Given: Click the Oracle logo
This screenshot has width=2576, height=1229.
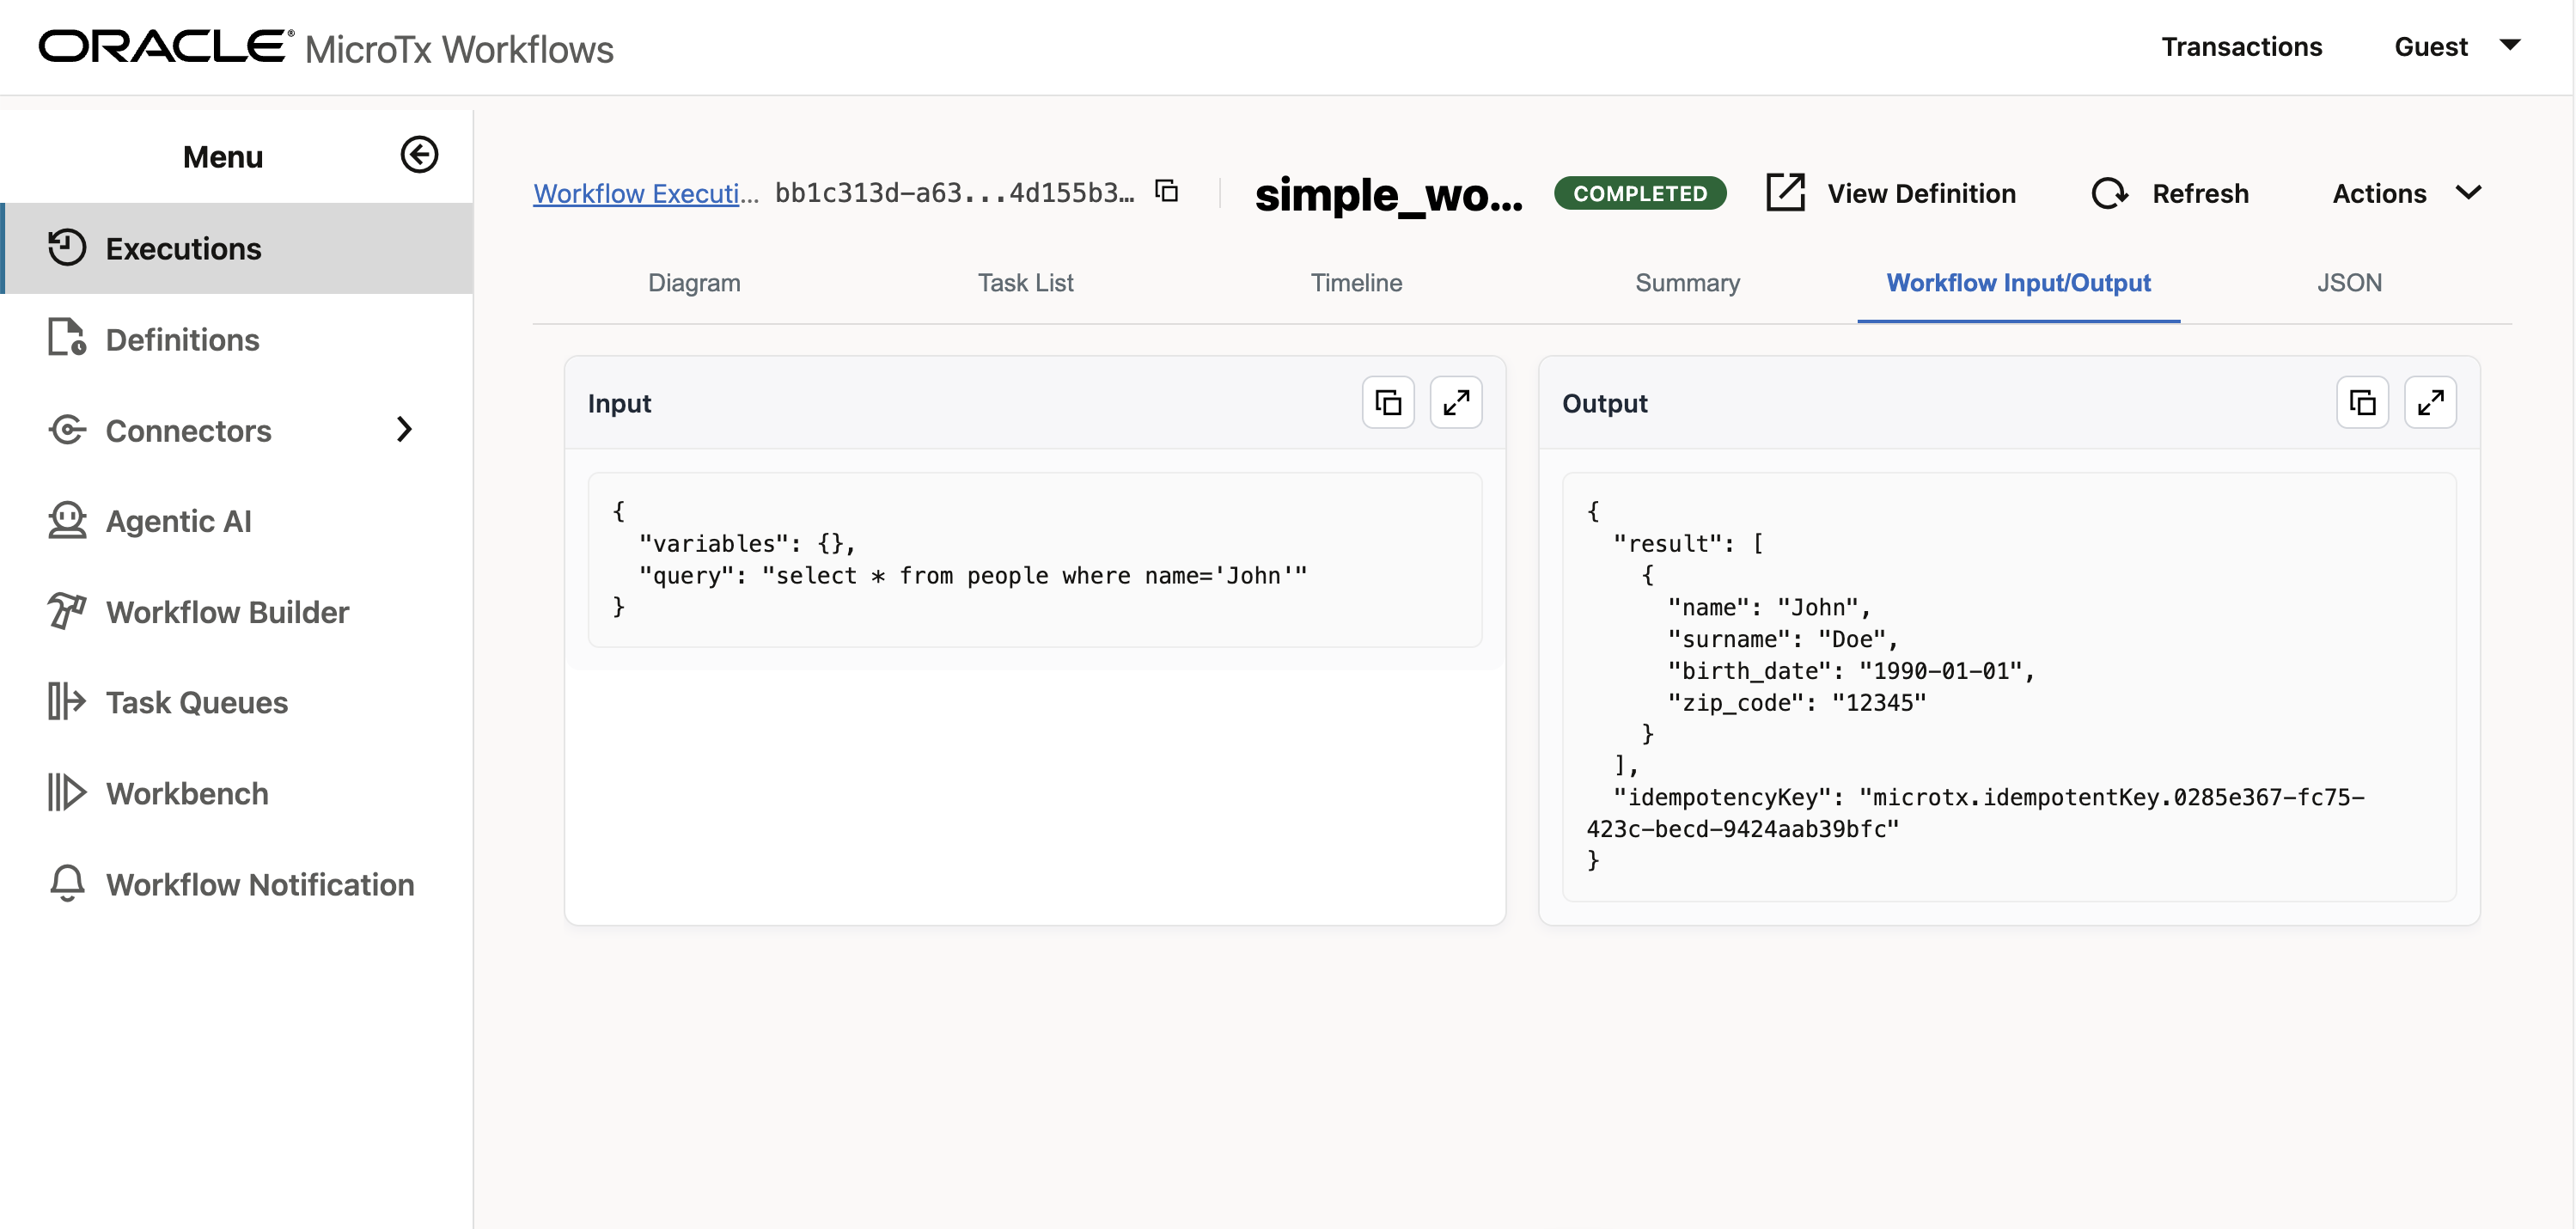Looking at the screenshot, I should pos(166,46).
